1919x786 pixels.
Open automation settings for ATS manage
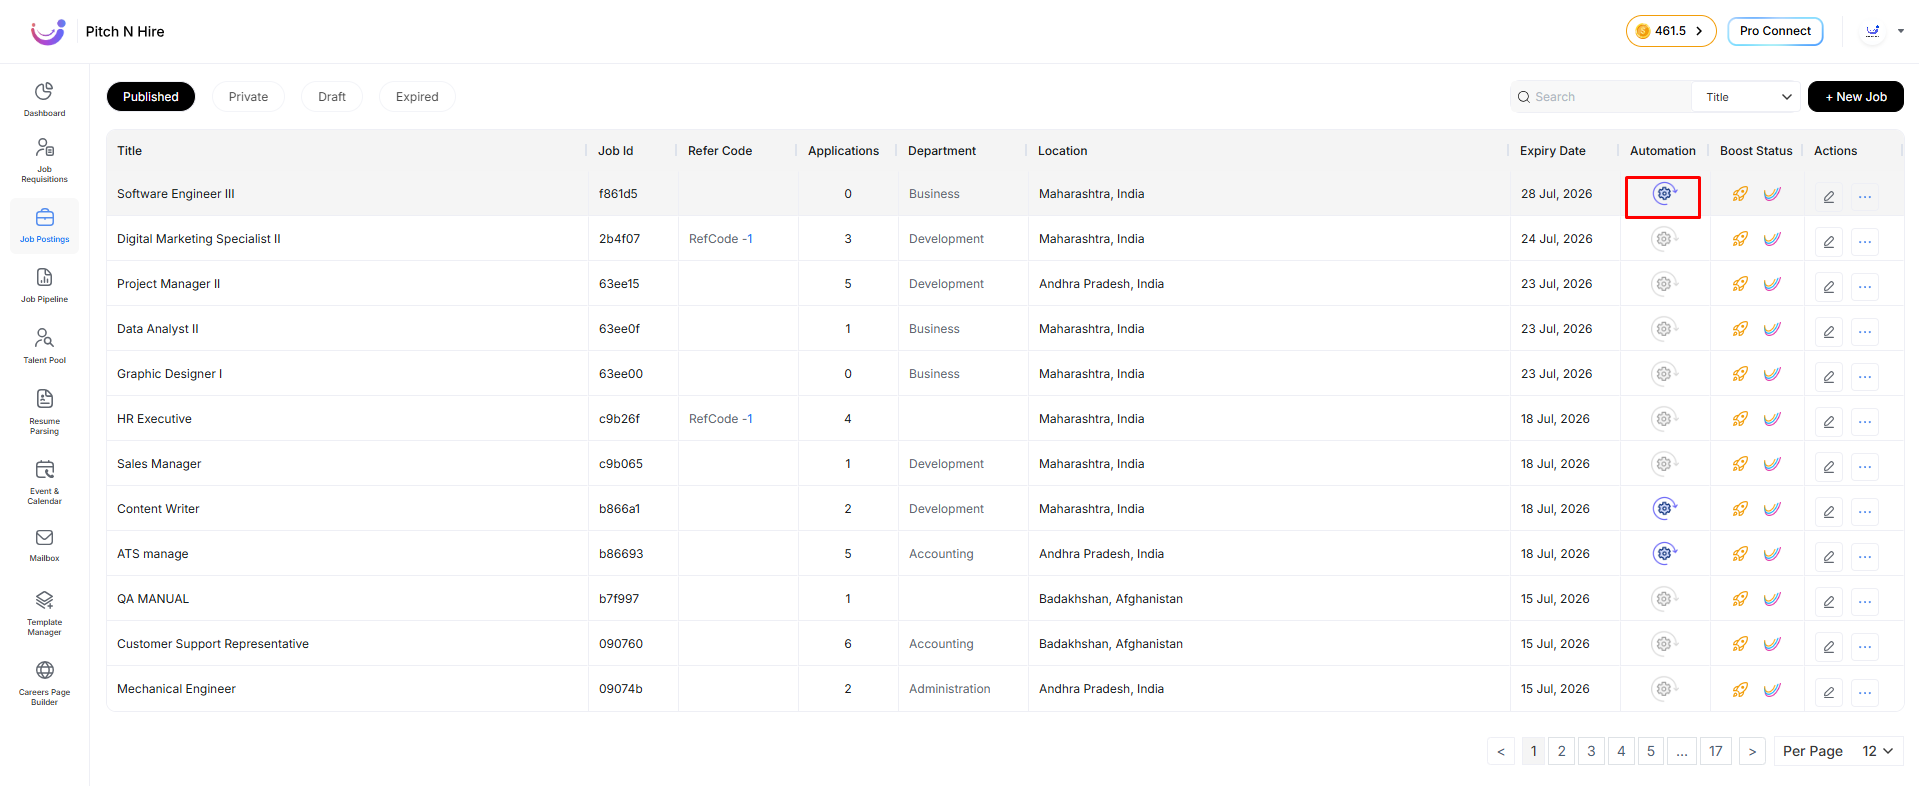(x=1664, y=554)
